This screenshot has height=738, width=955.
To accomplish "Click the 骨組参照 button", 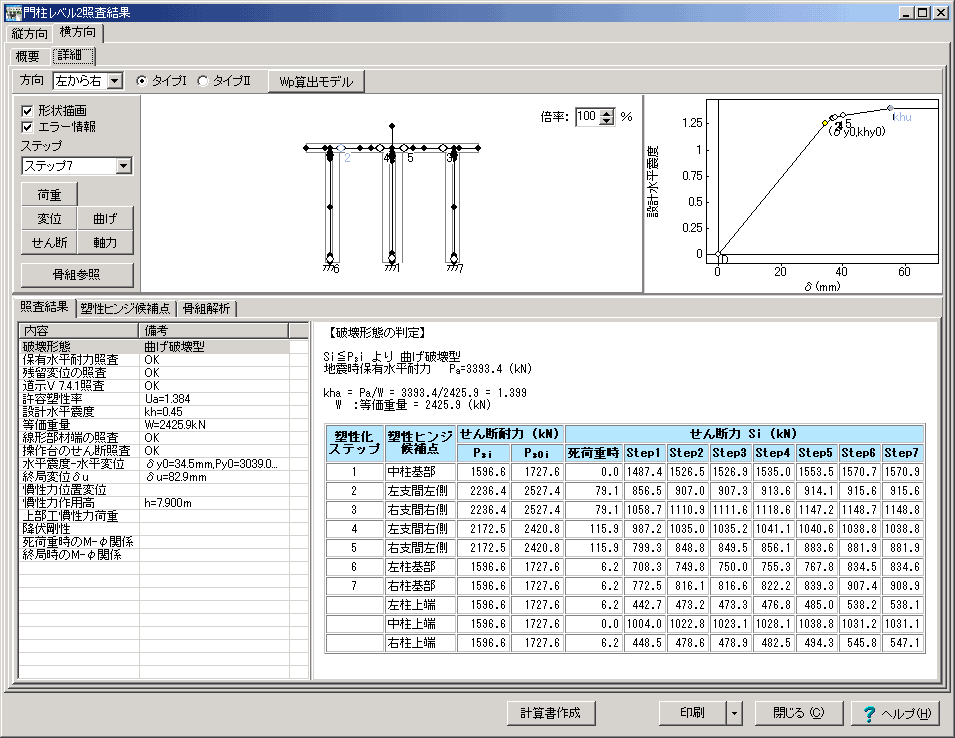I will click(77, 275).
